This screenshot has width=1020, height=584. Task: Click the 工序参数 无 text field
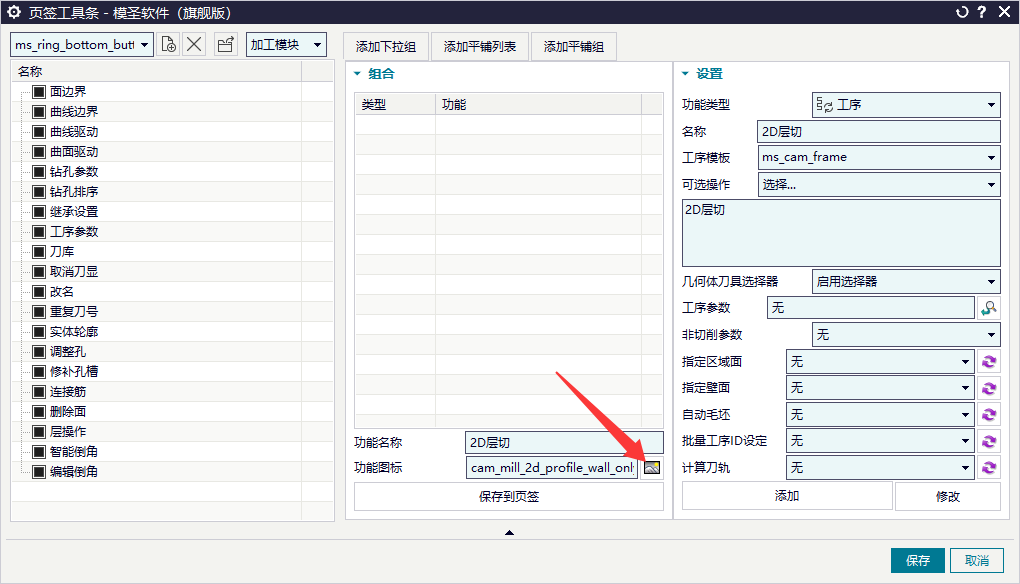[x=871, y=308]
